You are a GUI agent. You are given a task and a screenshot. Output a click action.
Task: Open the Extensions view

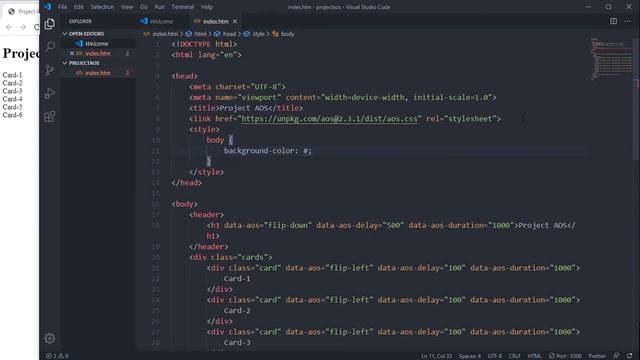(x=50, y=117)
